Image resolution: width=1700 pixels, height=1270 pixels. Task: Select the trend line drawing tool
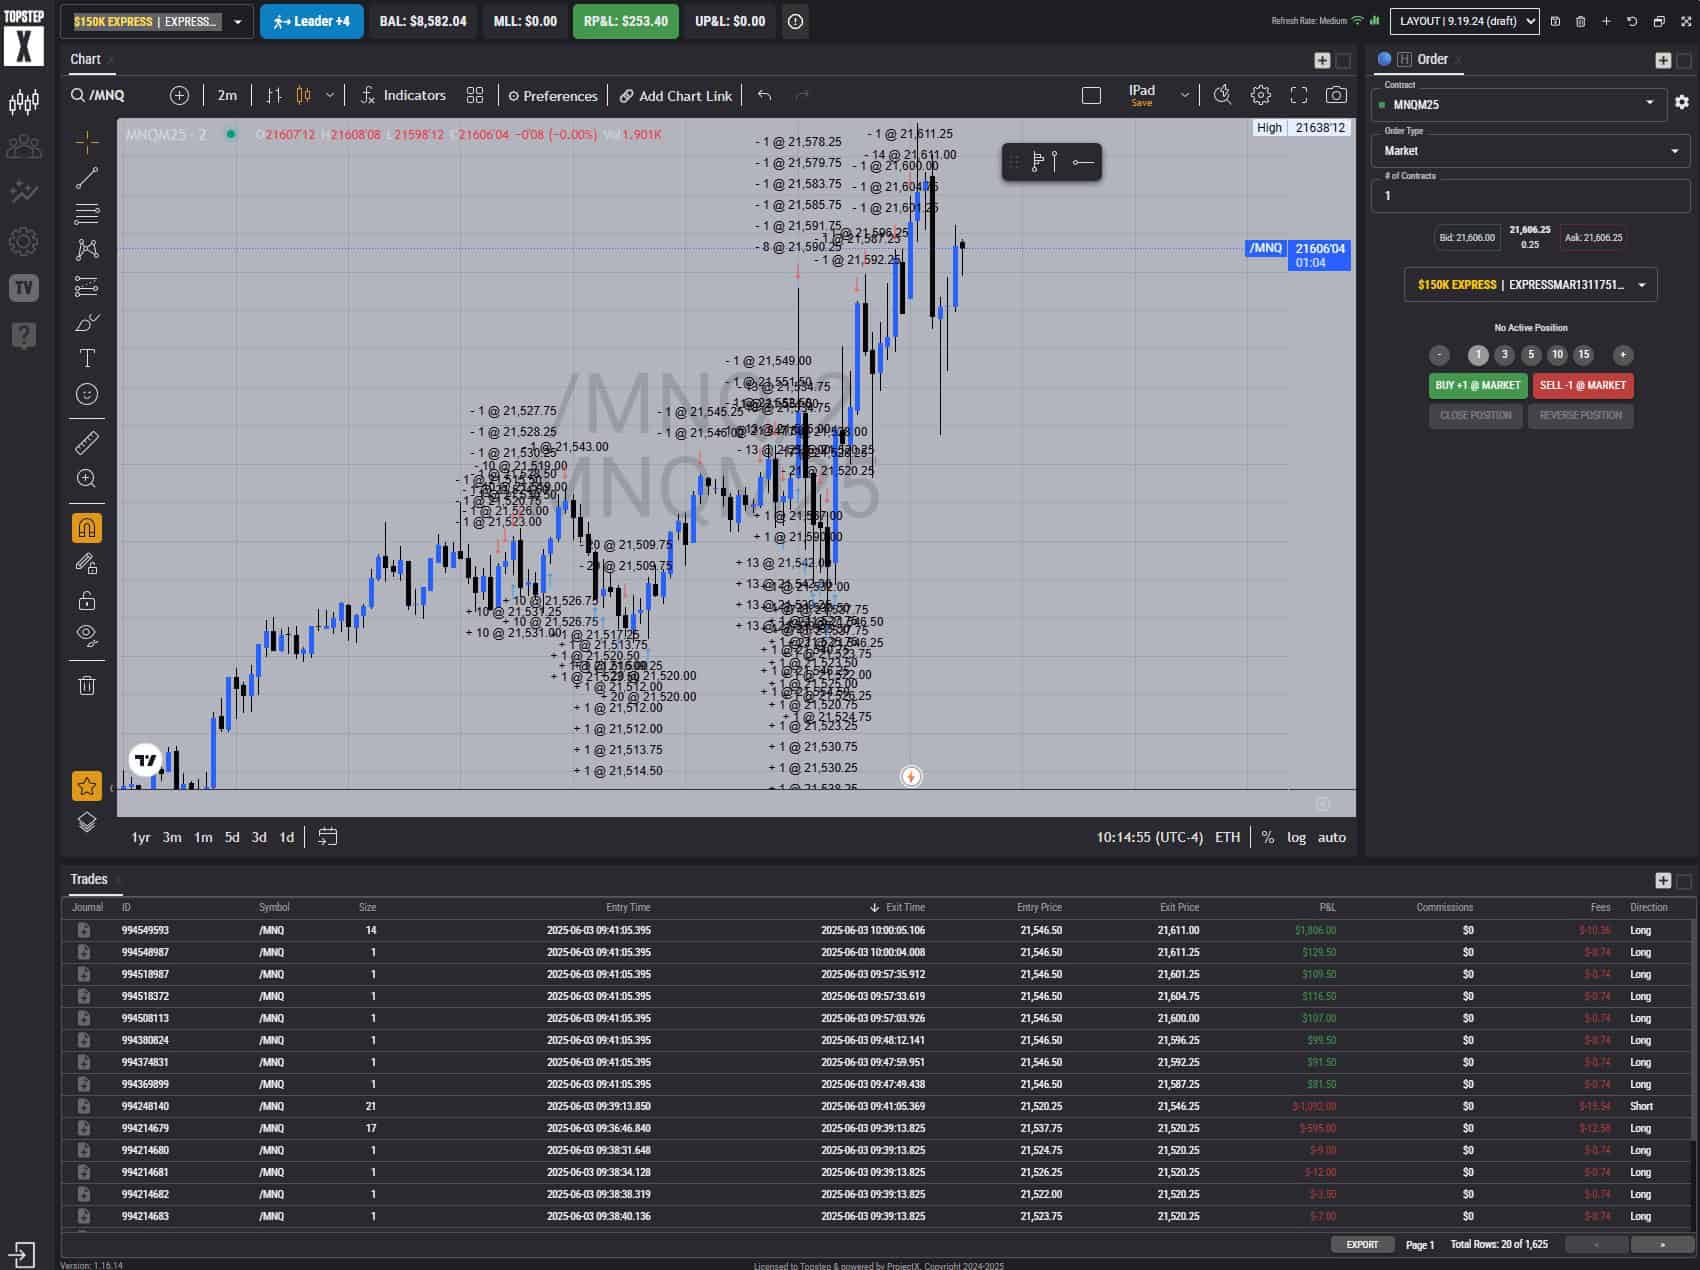click(87, 178)
